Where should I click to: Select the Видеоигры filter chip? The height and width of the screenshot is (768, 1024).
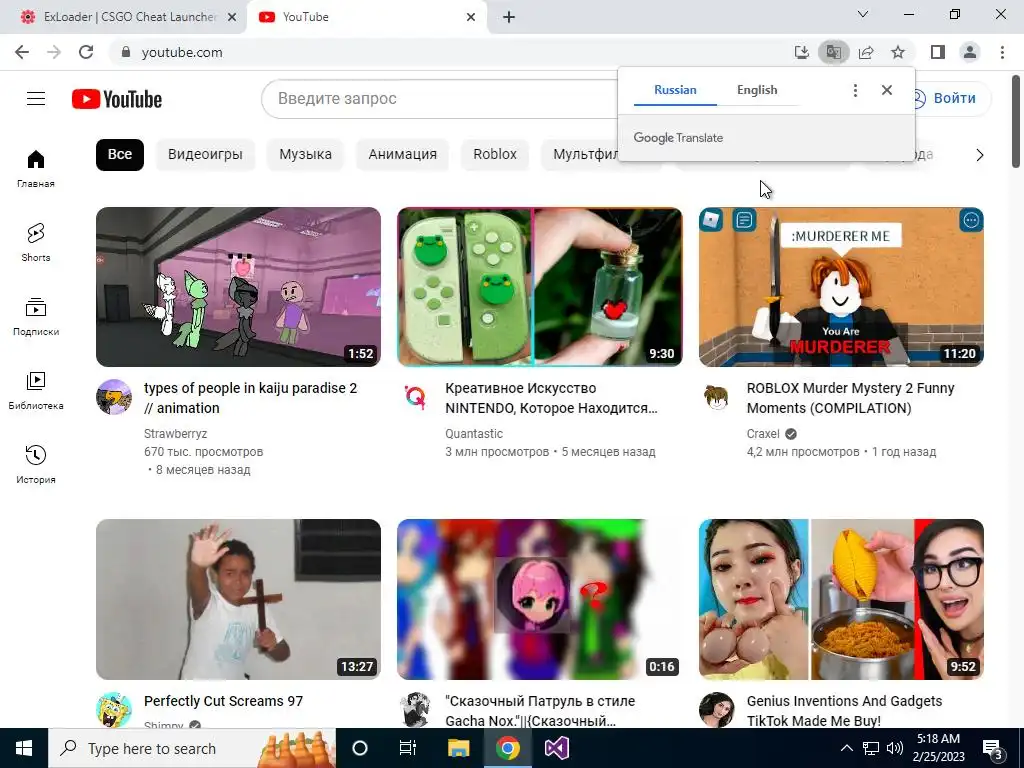tap(205, 154)
